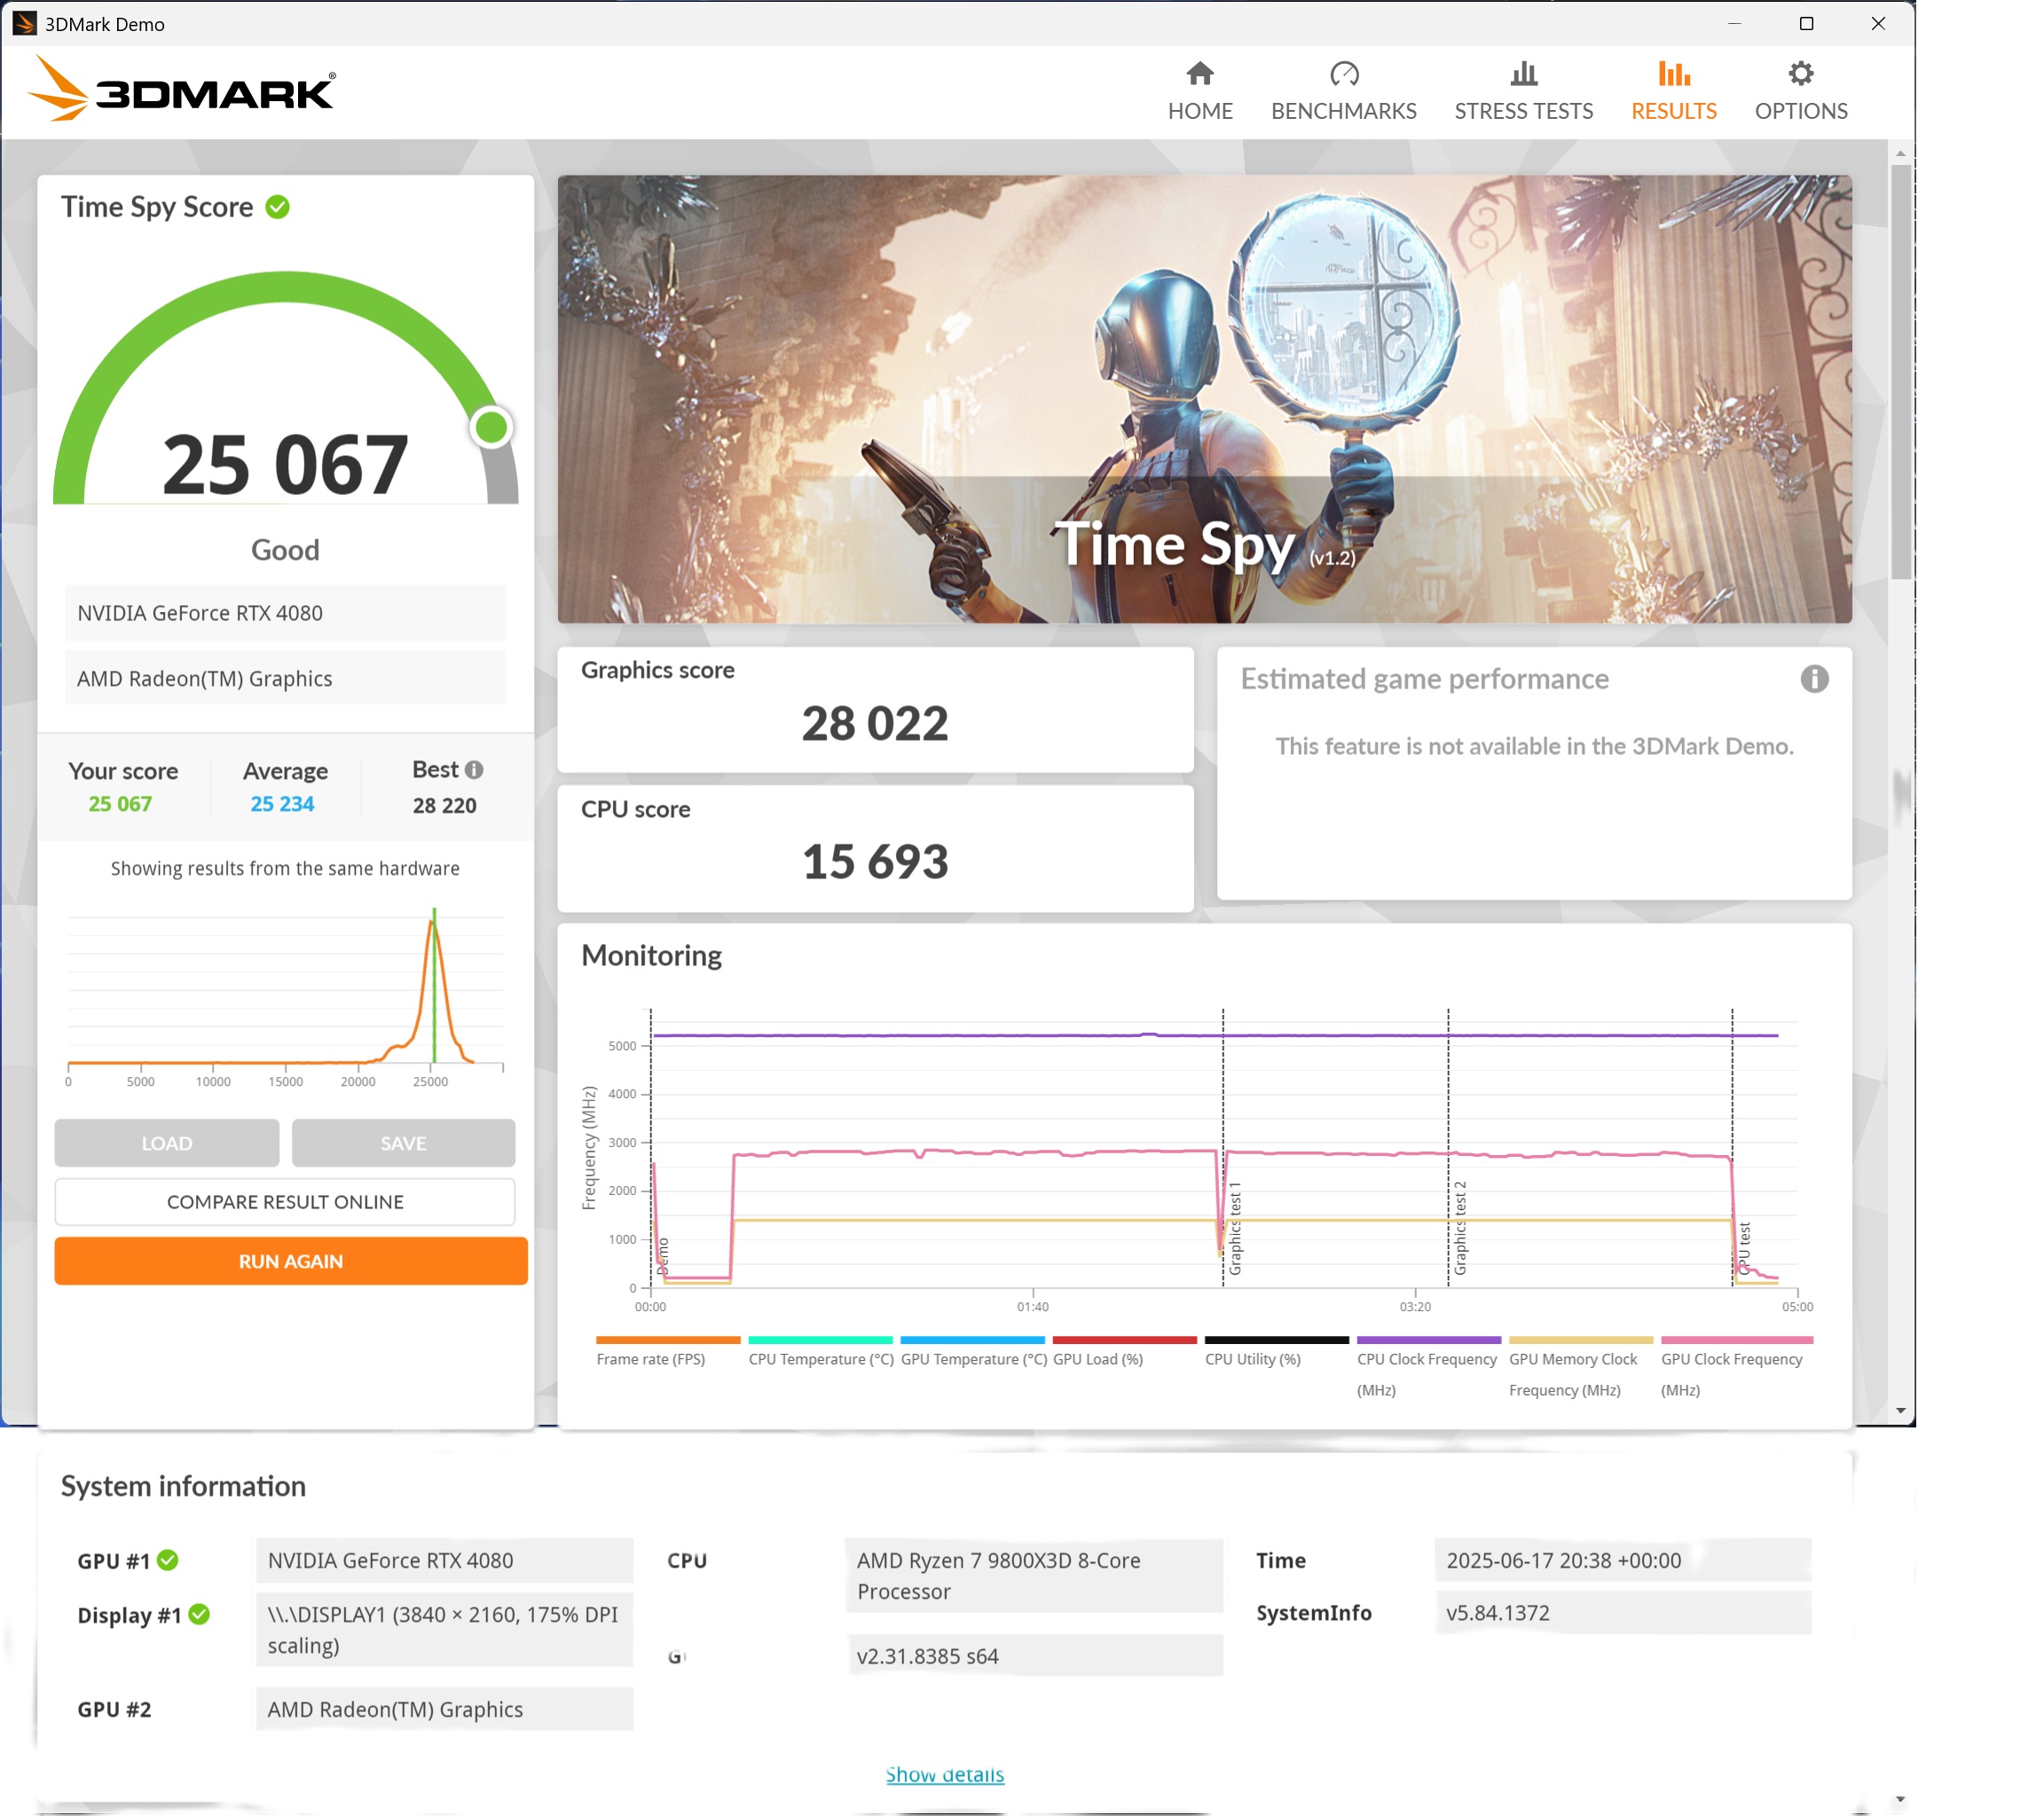Click COMPARE RESULT ONLINE
This screenshot has height=1816, width=2044.
[x=285, y=1202]
